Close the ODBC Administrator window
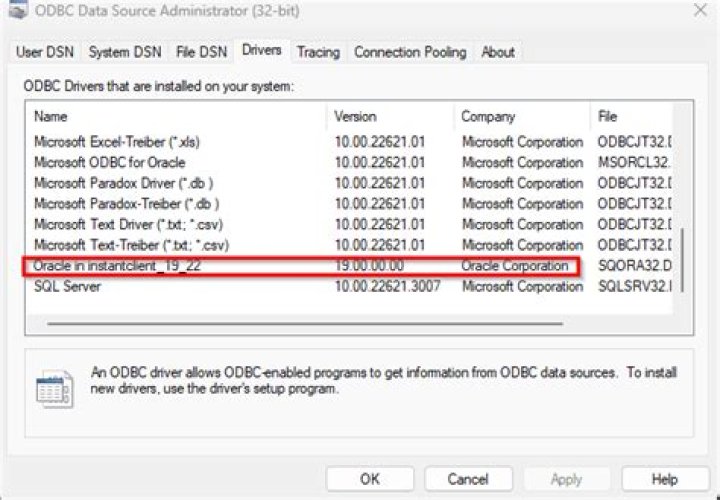Viewport: 720px width, 500px height. (x=700, y=10)
